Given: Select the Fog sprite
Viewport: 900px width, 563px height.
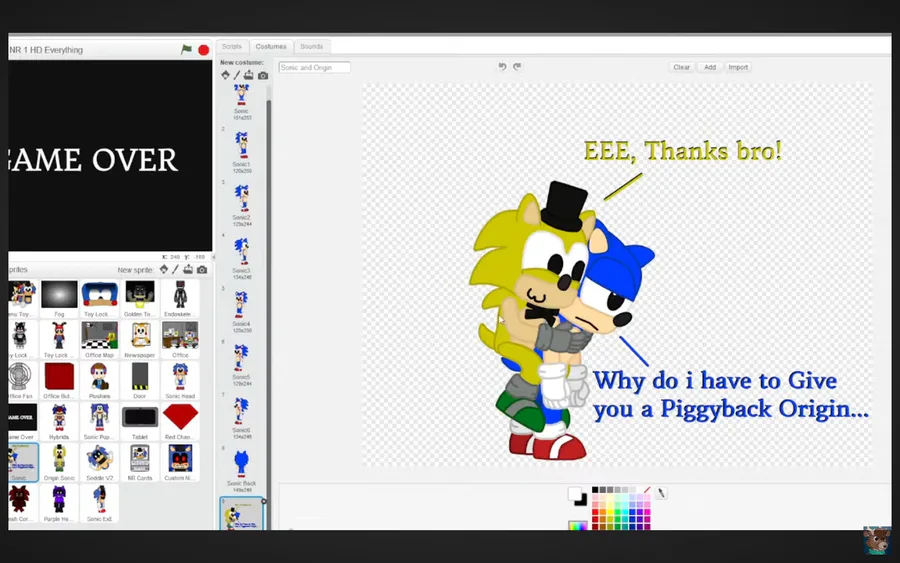Looking at the screenshot, I should (59, 298).
